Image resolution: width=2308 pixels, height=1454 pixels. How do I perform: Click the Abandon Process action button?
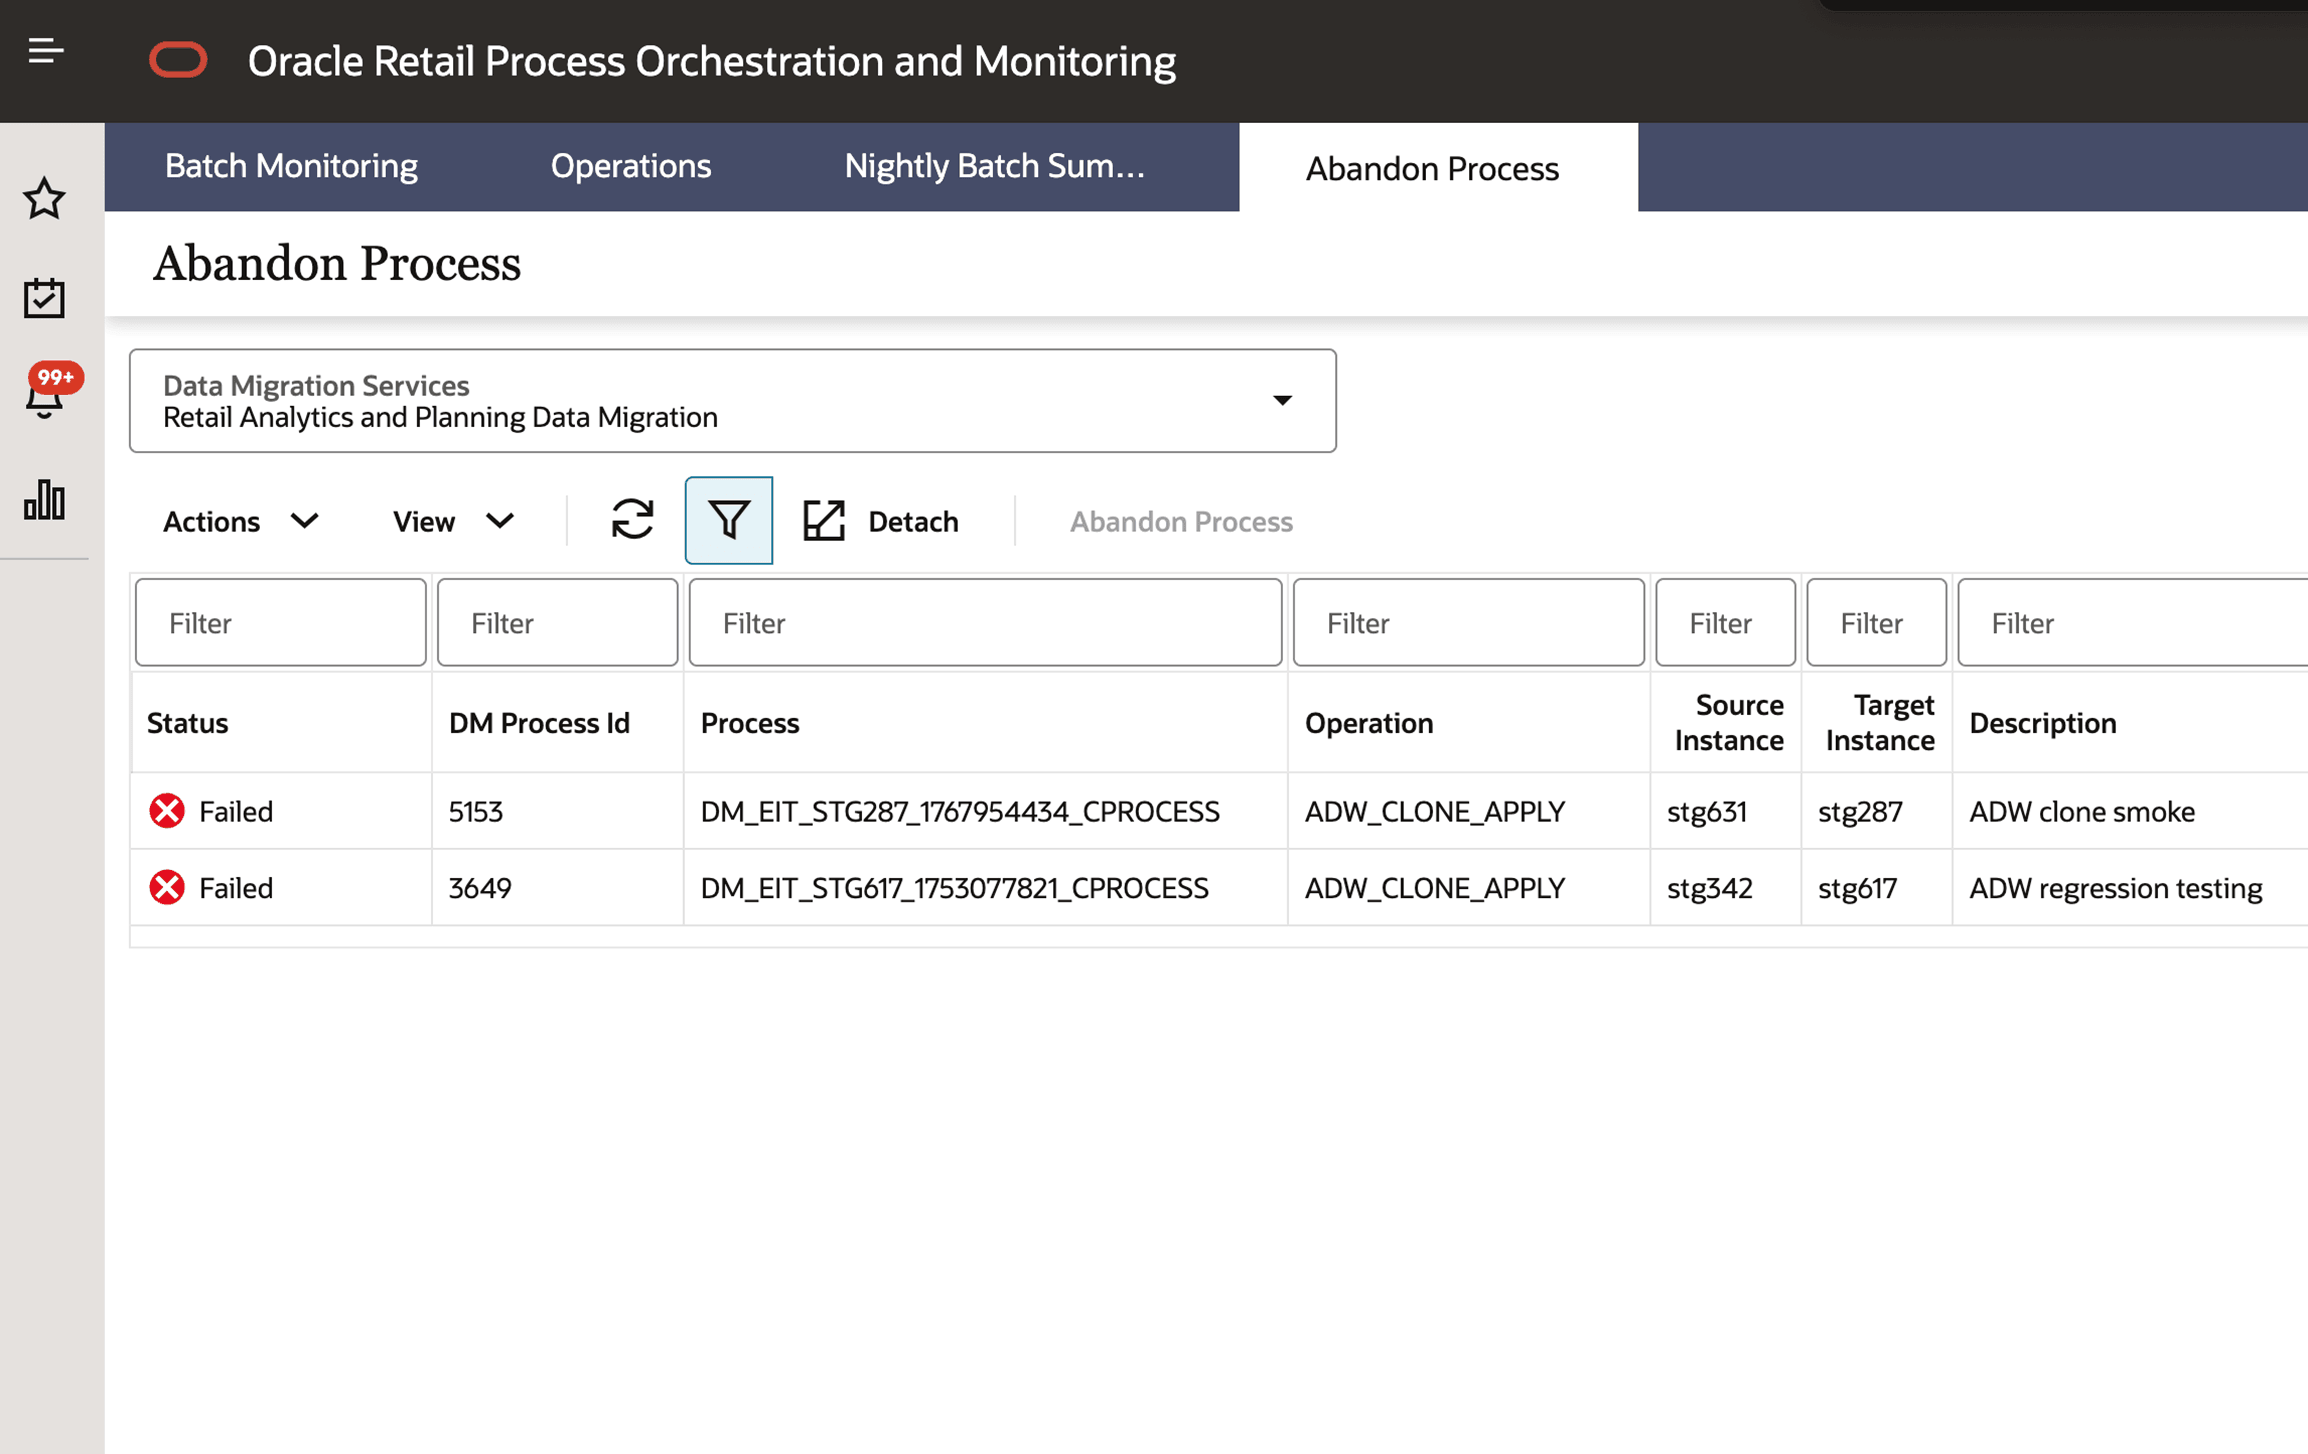pos(1181,520)
